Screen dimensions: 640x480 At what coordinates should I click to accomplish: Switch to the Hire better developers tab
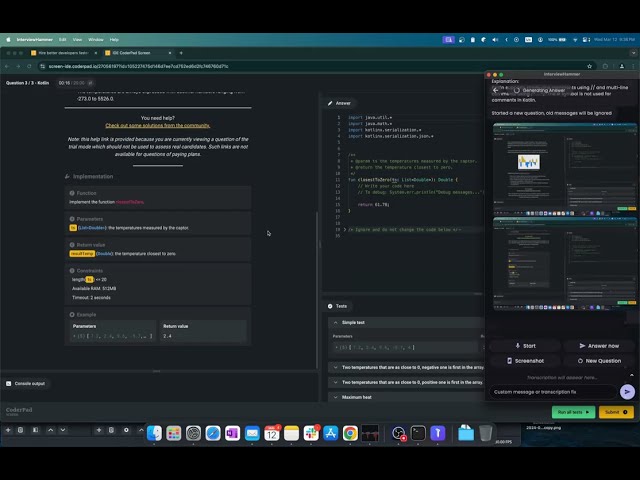pyautogui.click(x=64, y=53)
